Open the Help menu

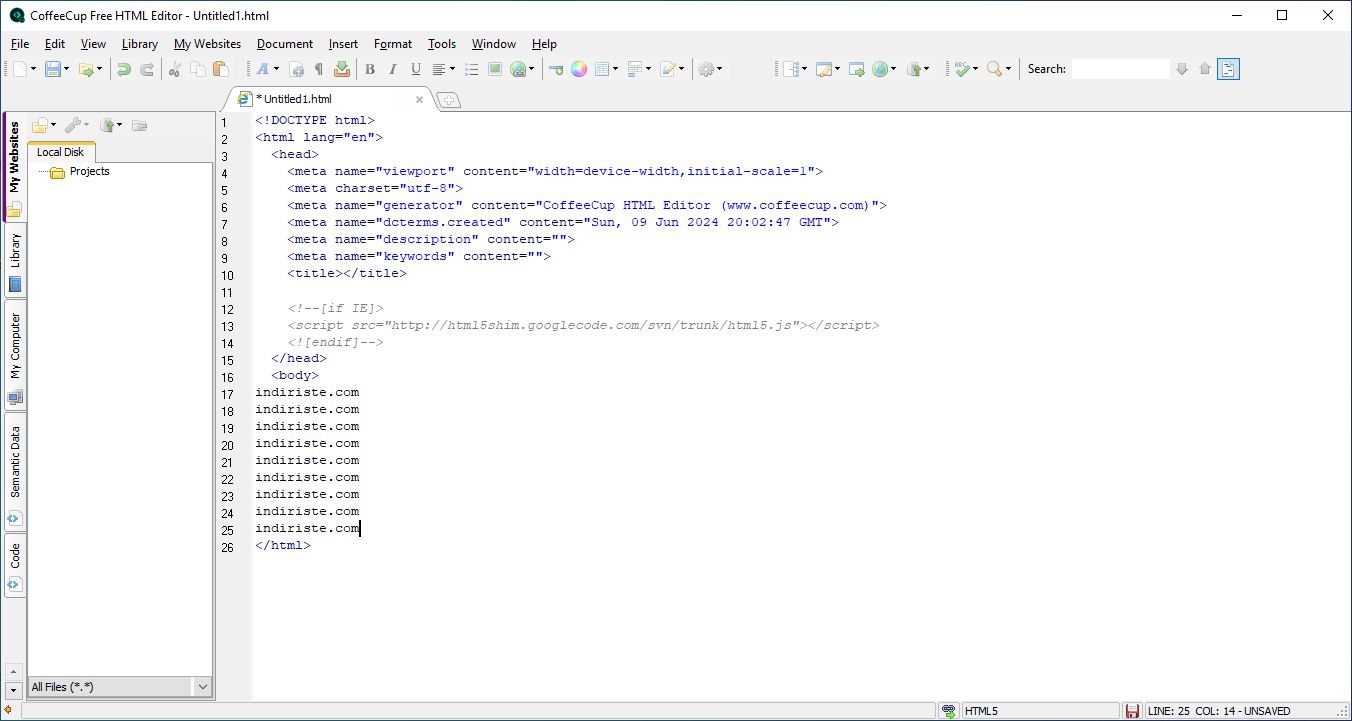[x=544, y=44]
